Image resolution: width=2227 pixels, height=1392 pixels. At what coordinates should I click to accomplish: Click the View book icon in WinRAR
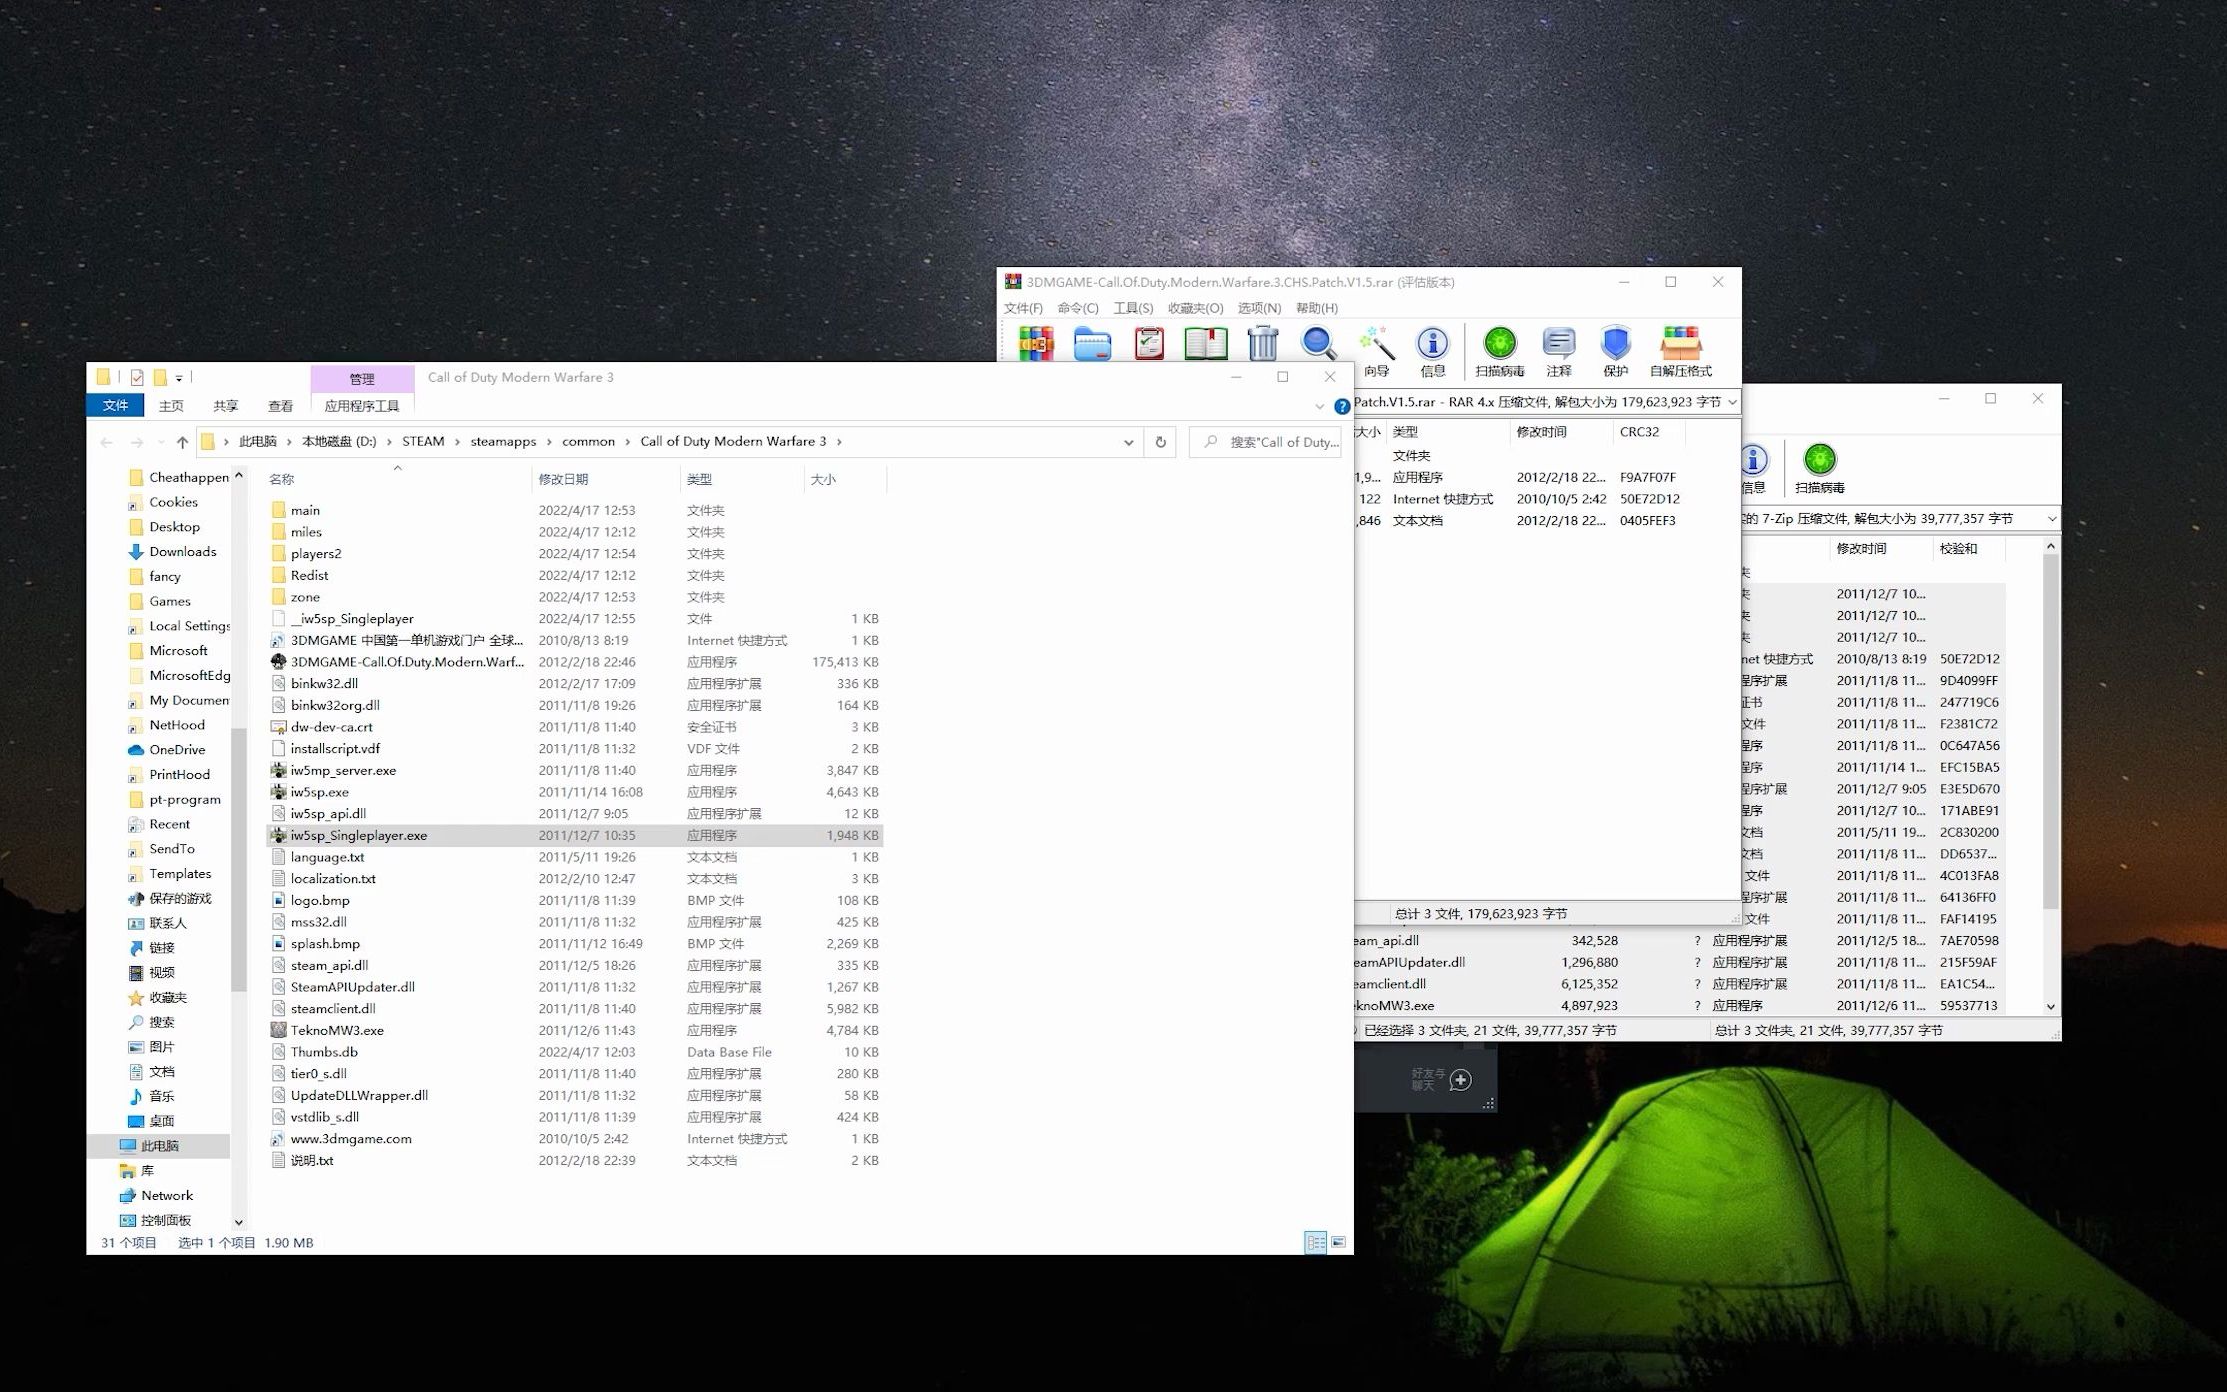click(1205, 343)
